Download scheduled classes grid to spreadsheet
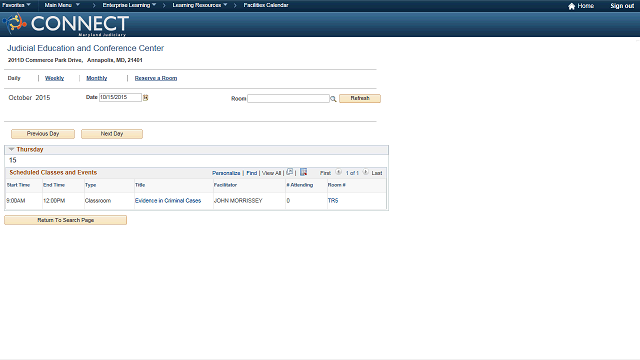640x360 pixels. pos(303,172)
